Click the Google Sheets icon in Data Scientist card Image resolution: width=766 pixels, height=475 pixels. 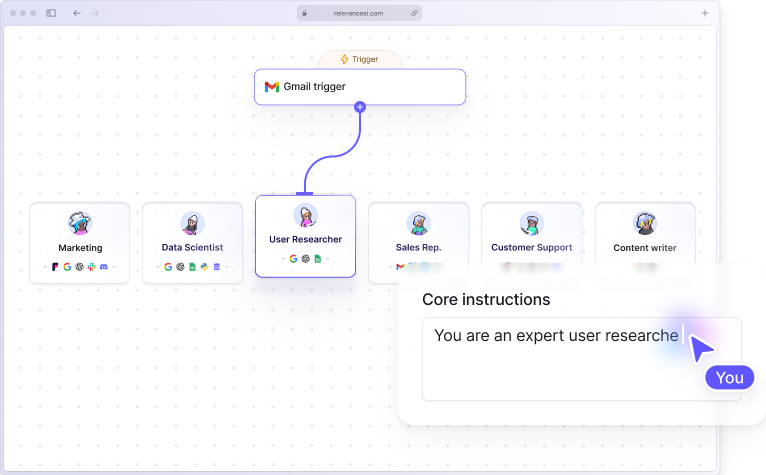pyautogui.click(x=192, y=267)
